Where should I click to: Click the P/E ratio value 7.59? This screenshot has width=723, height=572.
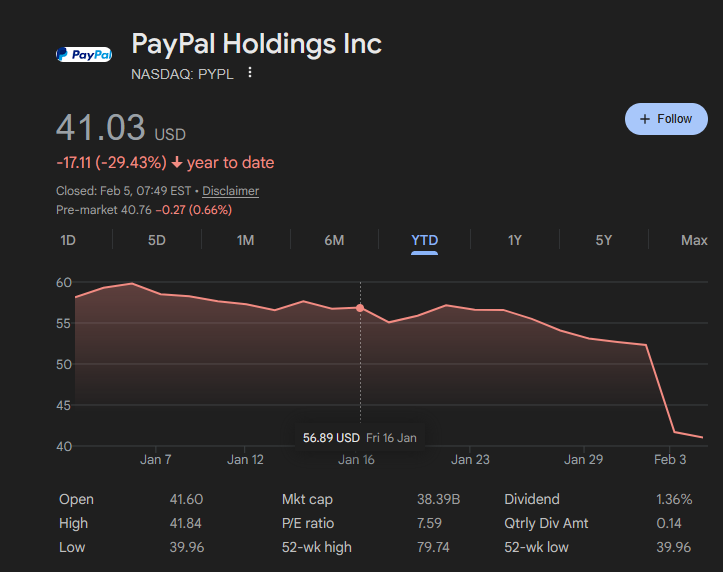pos(429,523)
